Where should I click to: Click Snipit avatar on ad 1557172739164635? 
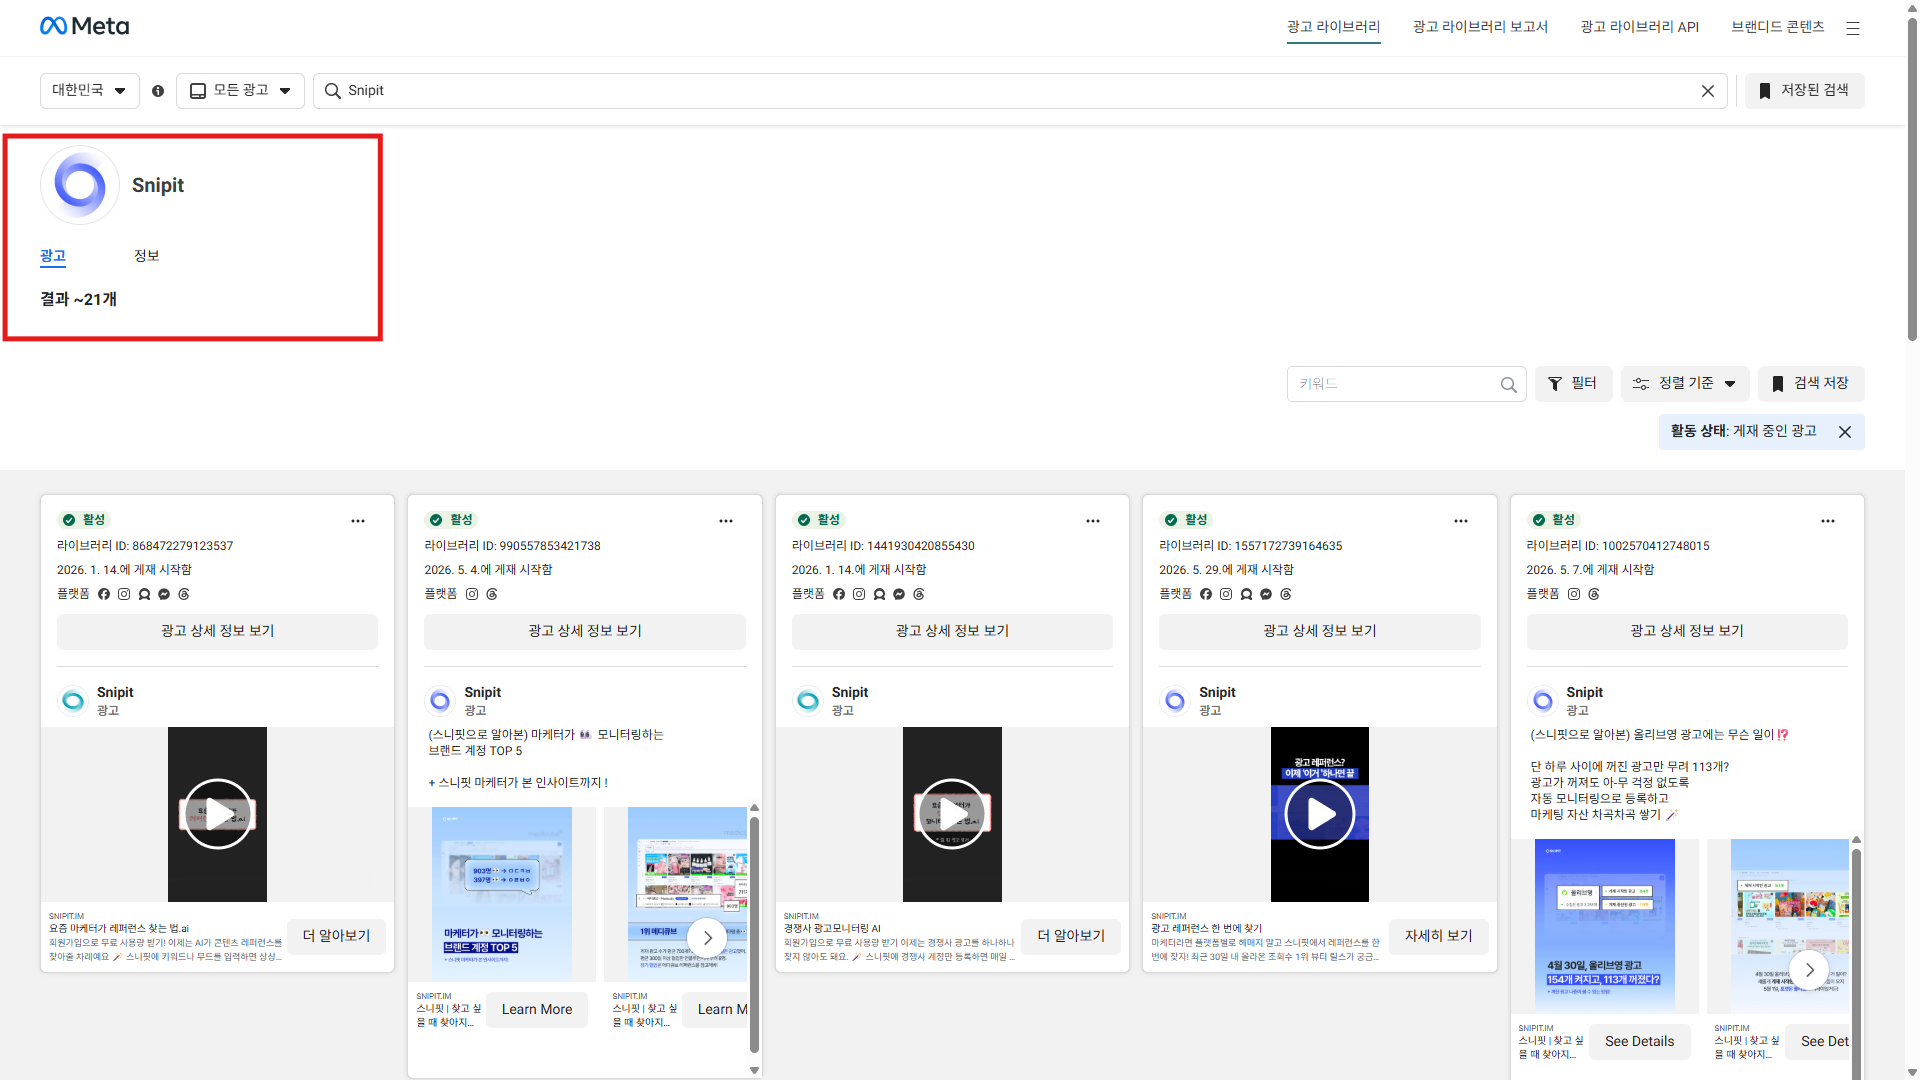click(1175, 701)
